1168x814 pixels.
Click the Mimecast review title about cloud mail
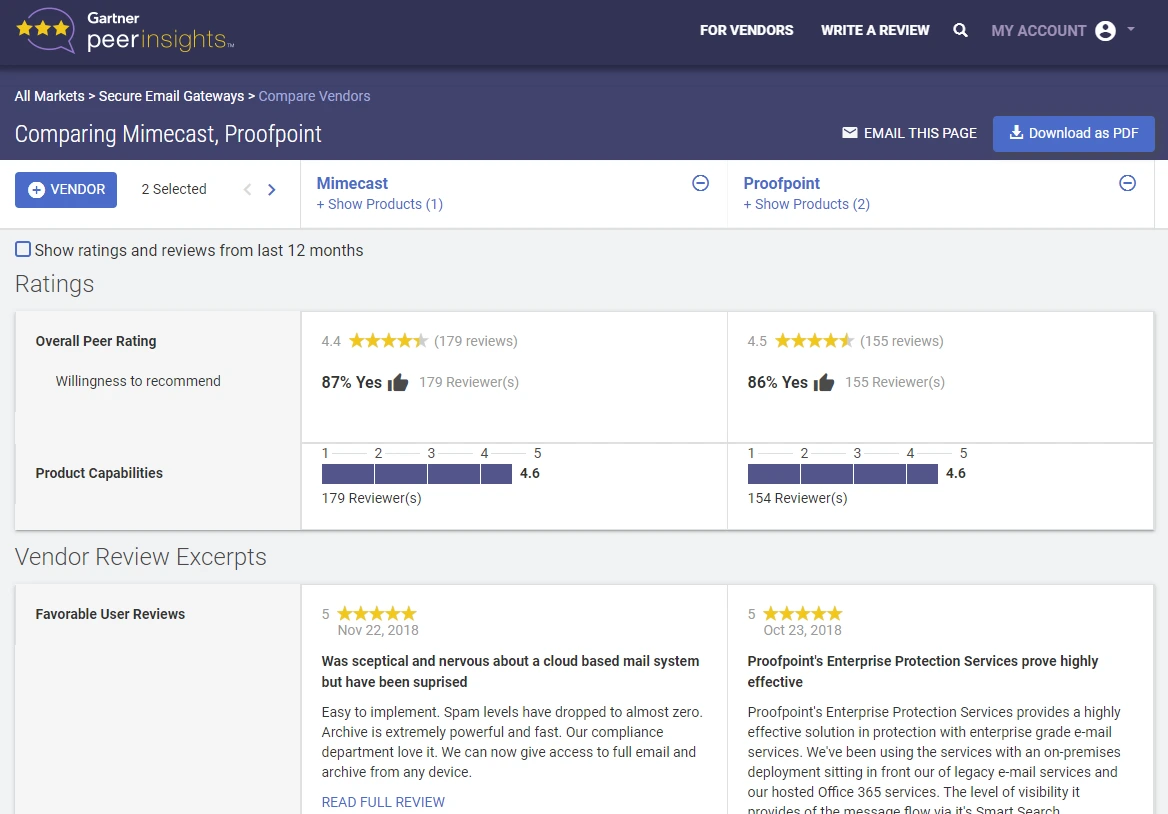(510, 672)
